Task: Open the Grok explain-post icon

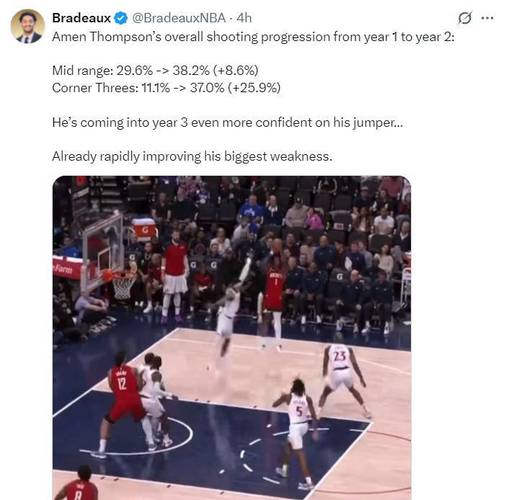Action: [464, 18]
